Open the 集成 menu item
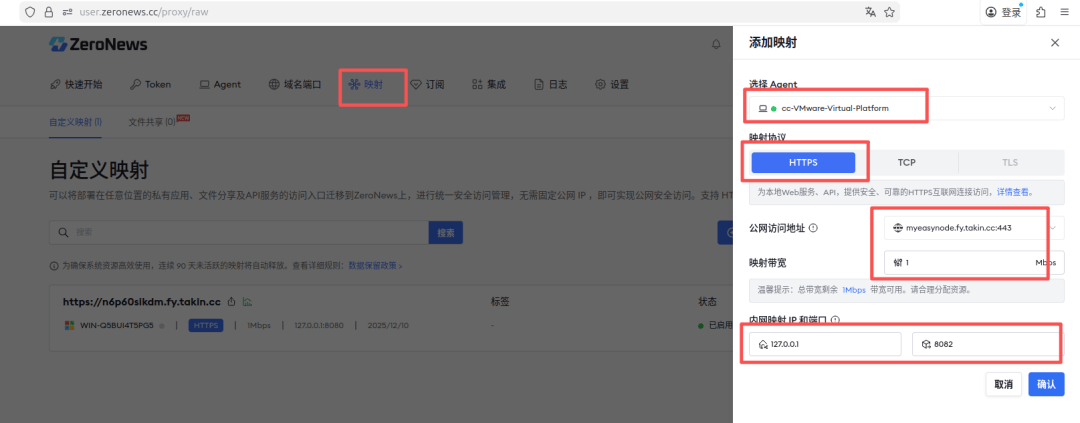The image size is (1080, 423). 489,85
